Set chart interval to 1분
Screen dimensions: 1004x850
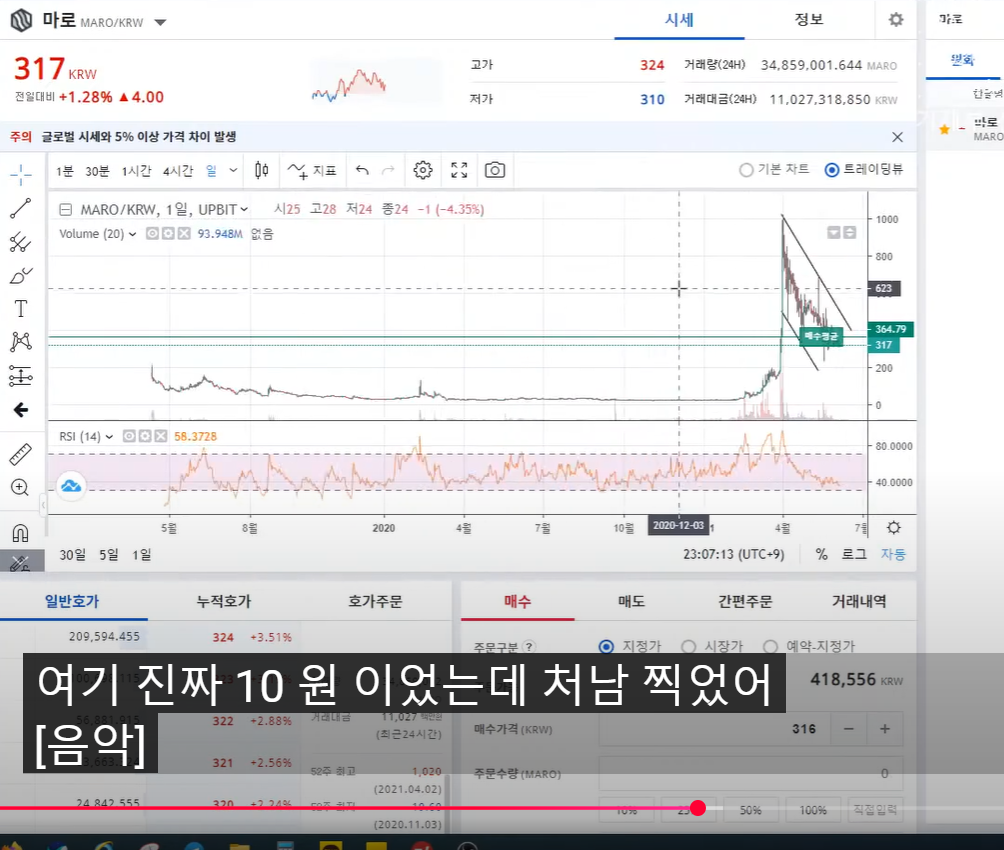65,171
